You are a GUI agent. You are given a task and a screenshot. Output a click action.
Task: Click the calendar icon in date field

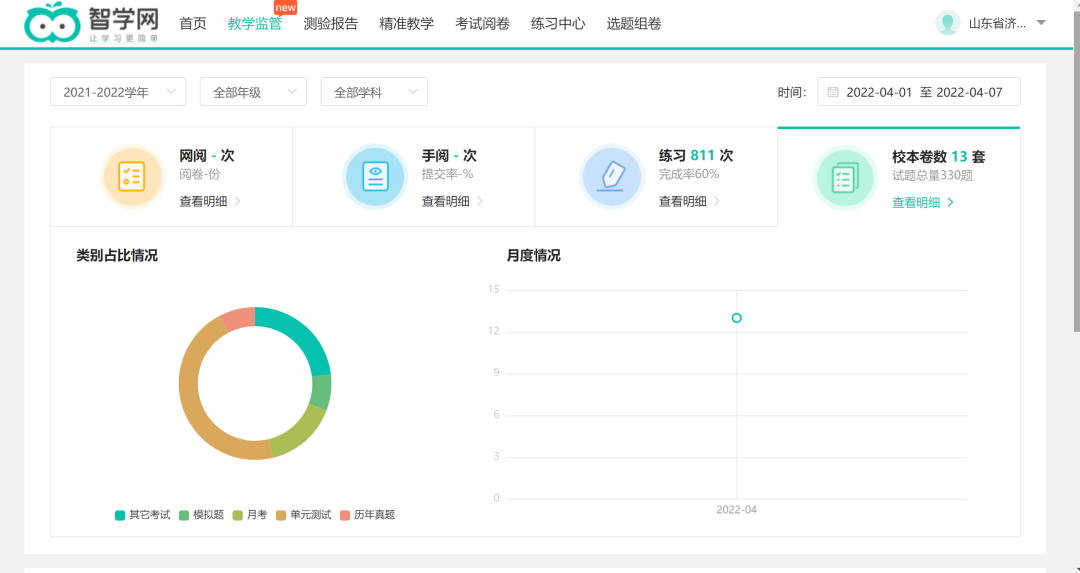[x=833, y=92]
